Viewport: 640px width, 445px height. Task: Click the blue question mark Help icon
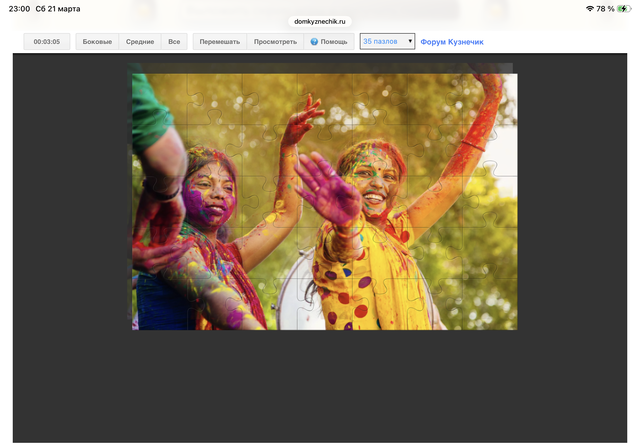click(x=314, y=42)
